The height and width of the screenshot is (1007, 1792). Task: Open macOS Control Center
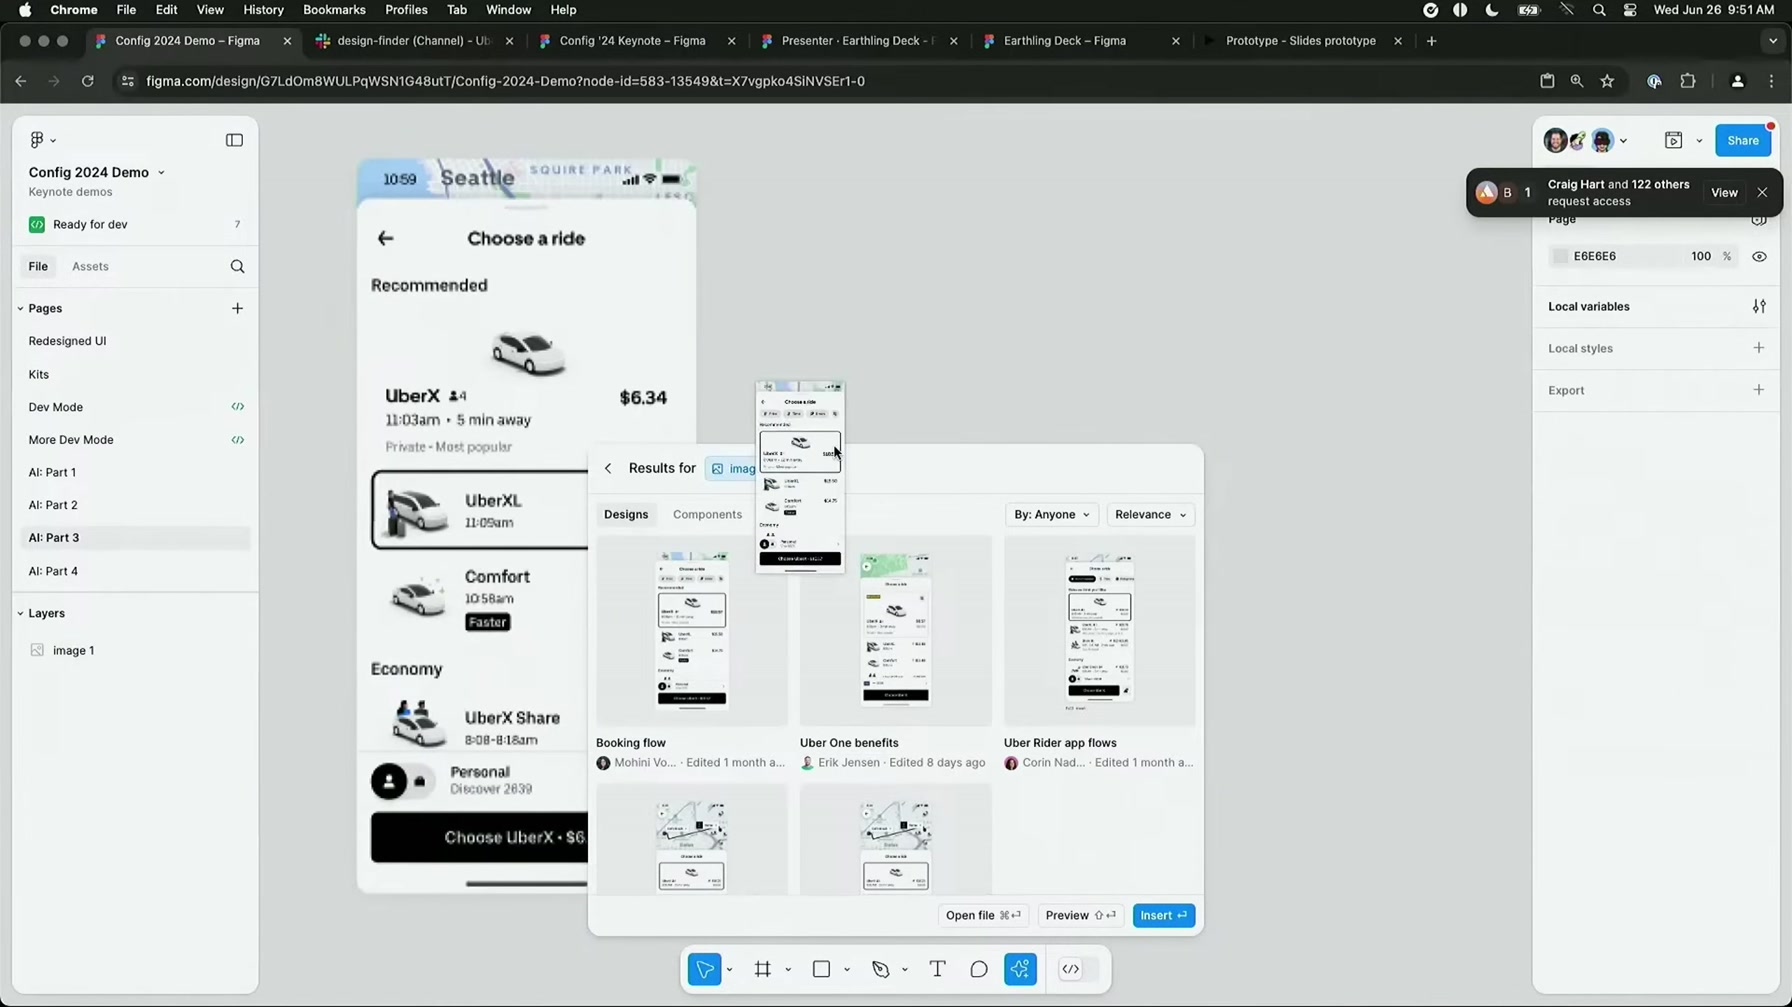[x=1630, y=10]
